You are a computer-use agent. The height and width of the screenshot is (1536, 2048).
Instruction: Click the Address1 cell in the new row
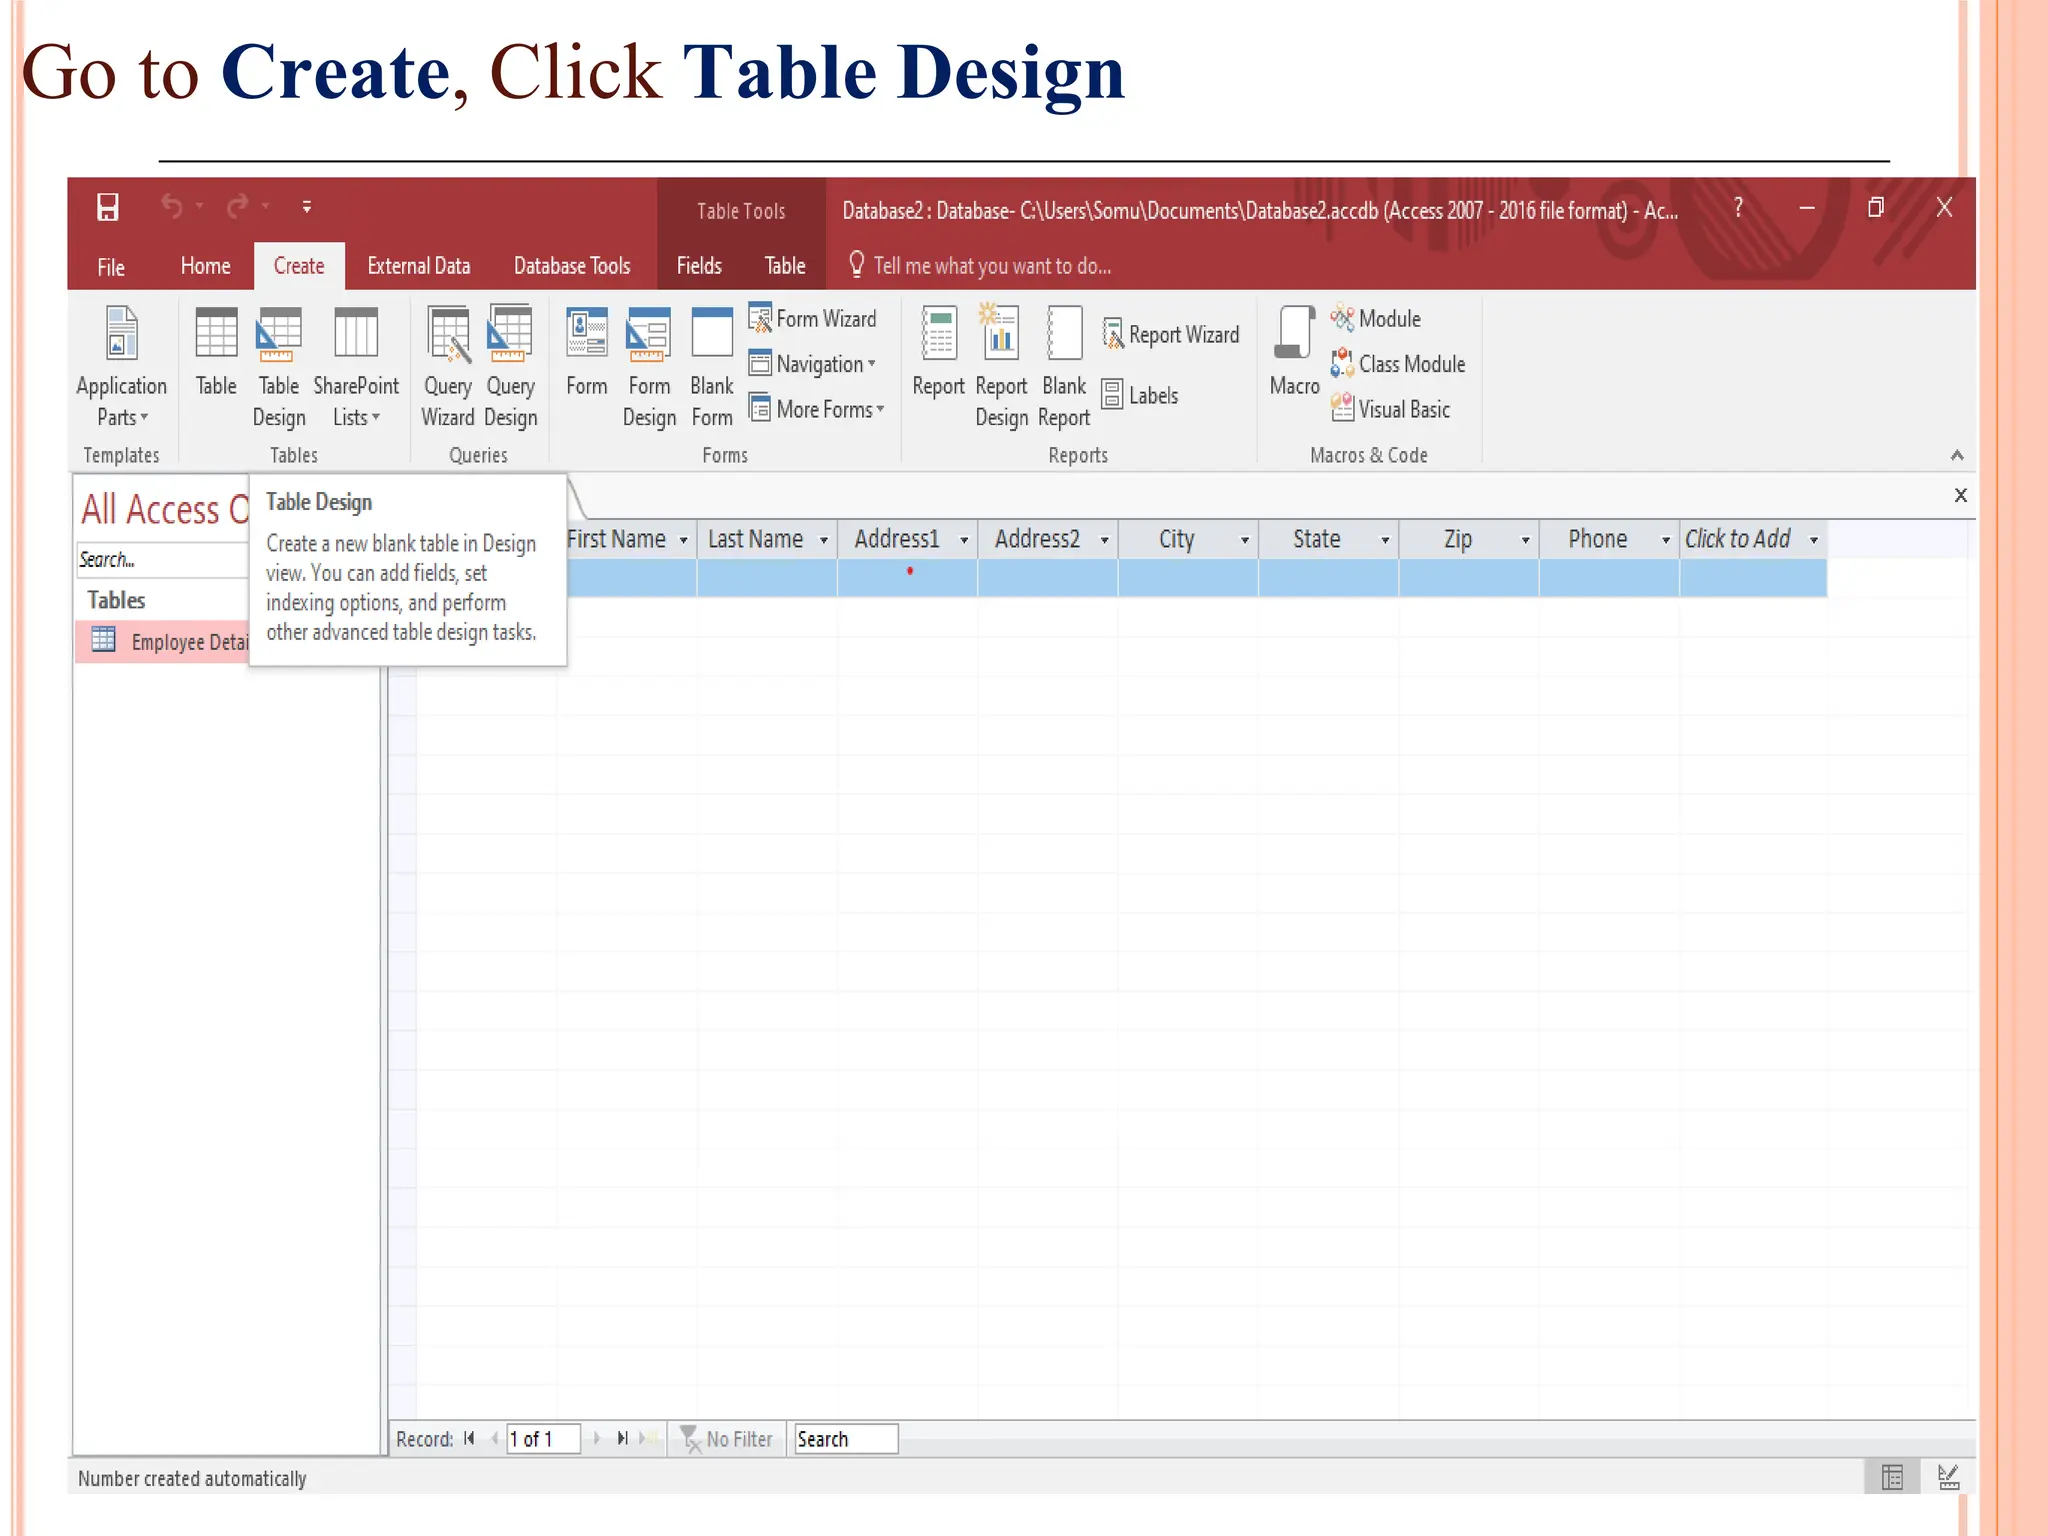907,578
